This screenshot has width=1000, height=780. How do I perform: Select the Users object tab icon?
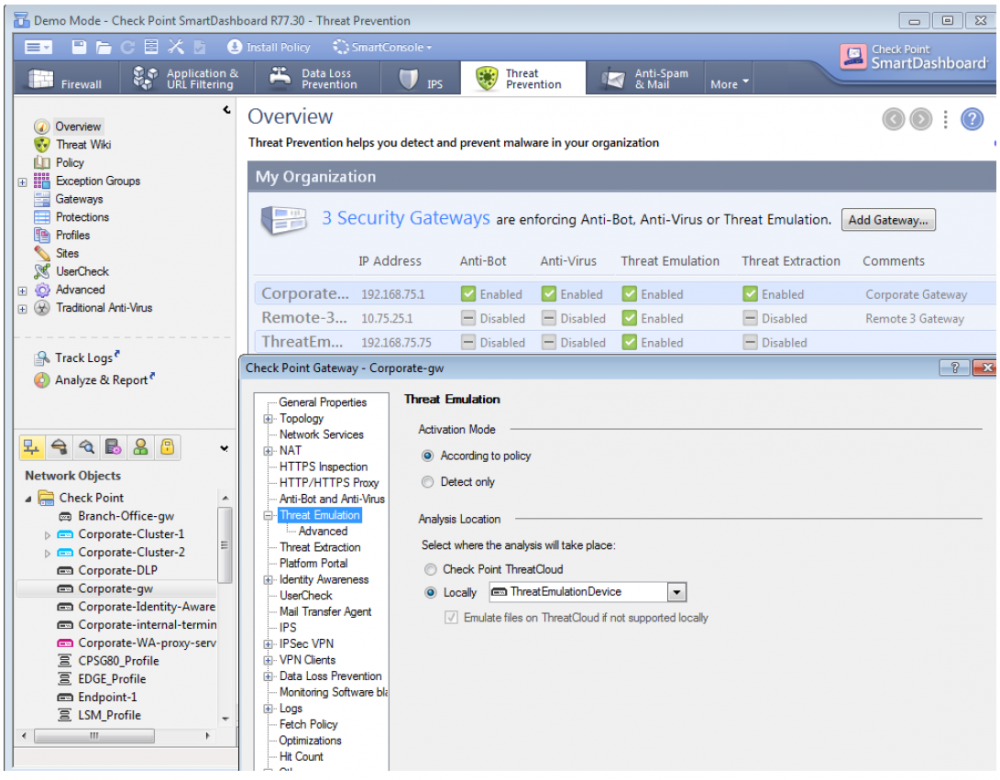click(x=141, y=447)
